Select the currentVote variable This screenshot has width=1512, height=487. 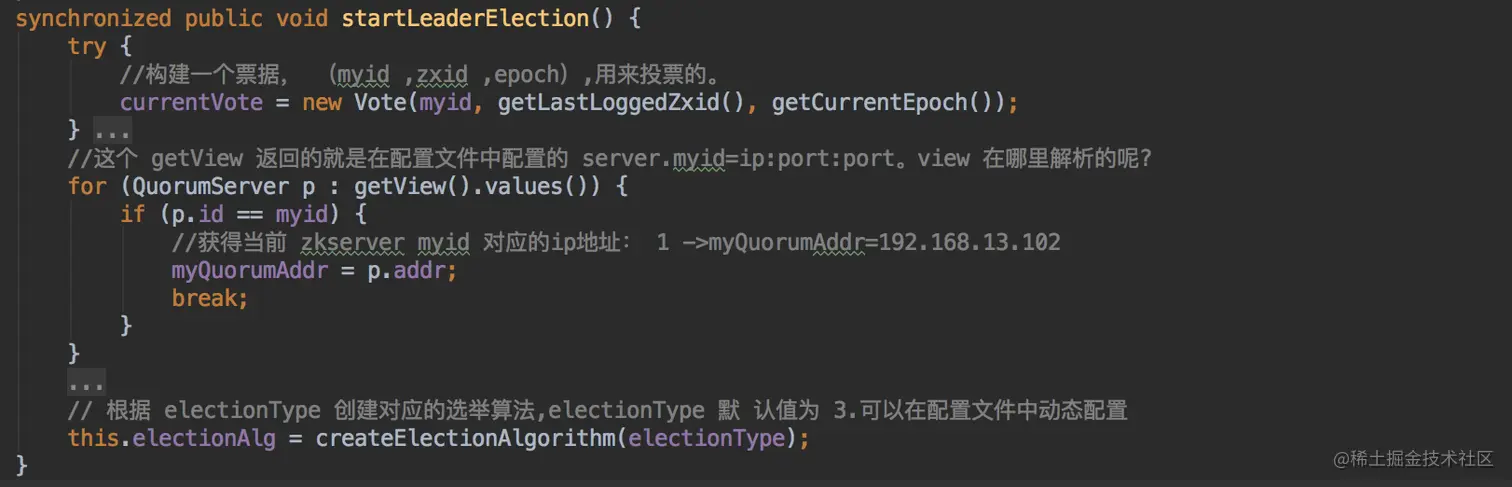pyautogui.click(x=191, y=103)
